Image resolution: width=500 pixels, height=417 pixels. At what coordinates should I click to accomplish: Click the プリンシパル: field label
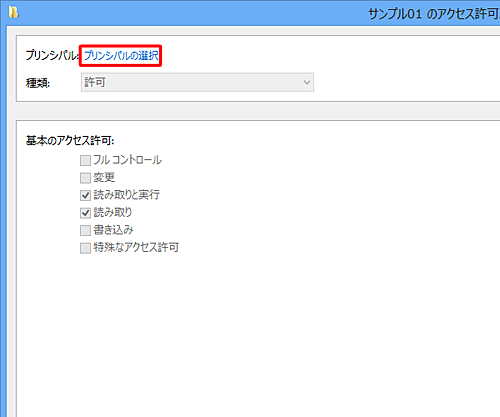pos(52,55)
